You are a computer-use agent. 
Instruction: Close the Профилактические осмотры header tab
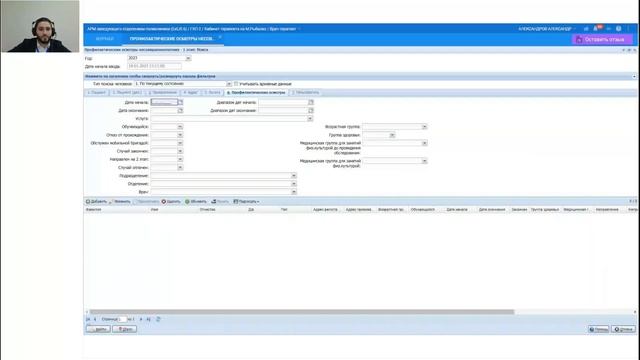click(x=220, y=38)
